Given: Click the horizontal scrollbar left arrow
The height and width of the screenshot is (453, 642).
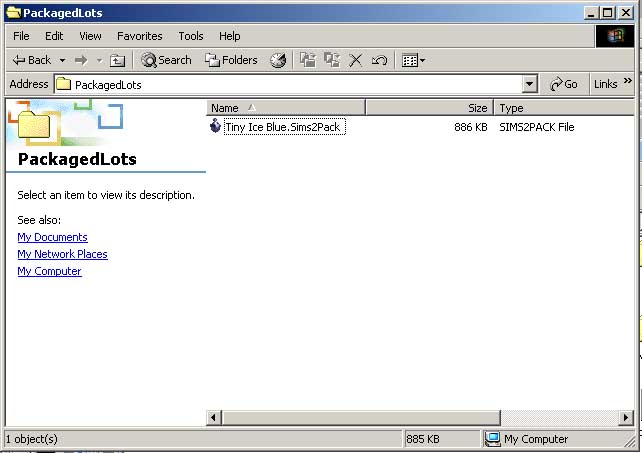Looking at the screenshot, I should (x=213, y=418).
